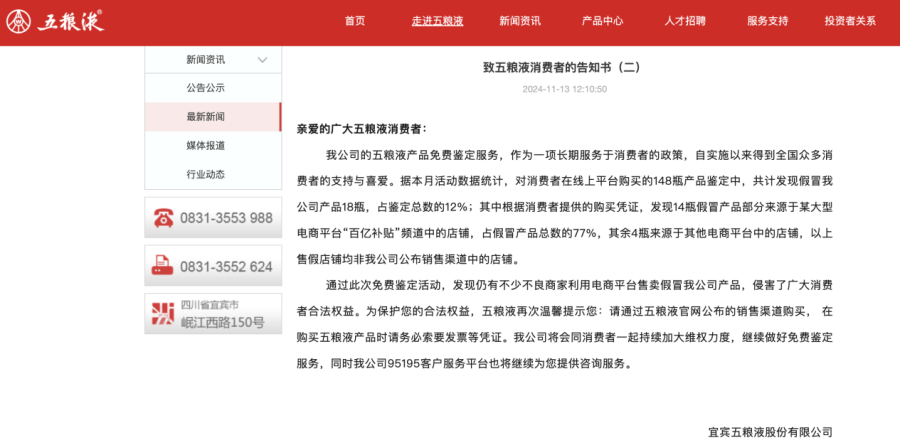900x445 pixels.
Task: Go to 新闻资讯 in the top menu
Action: (x=520, y=21)
